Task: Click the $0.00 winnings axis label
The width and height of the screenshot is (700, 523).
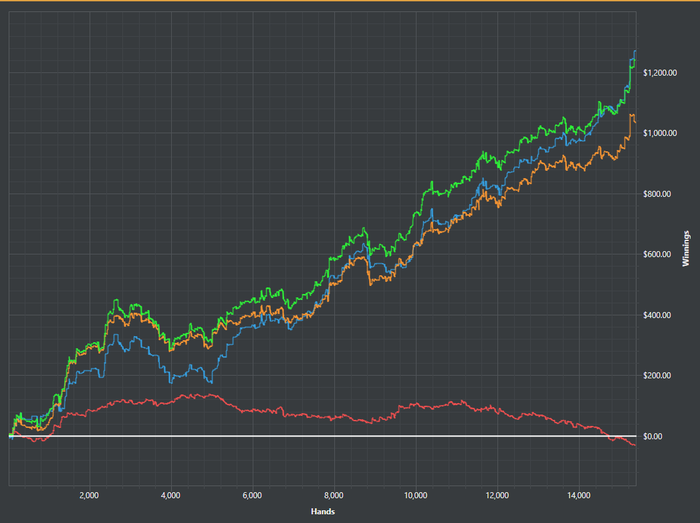Action: point(653,436)
